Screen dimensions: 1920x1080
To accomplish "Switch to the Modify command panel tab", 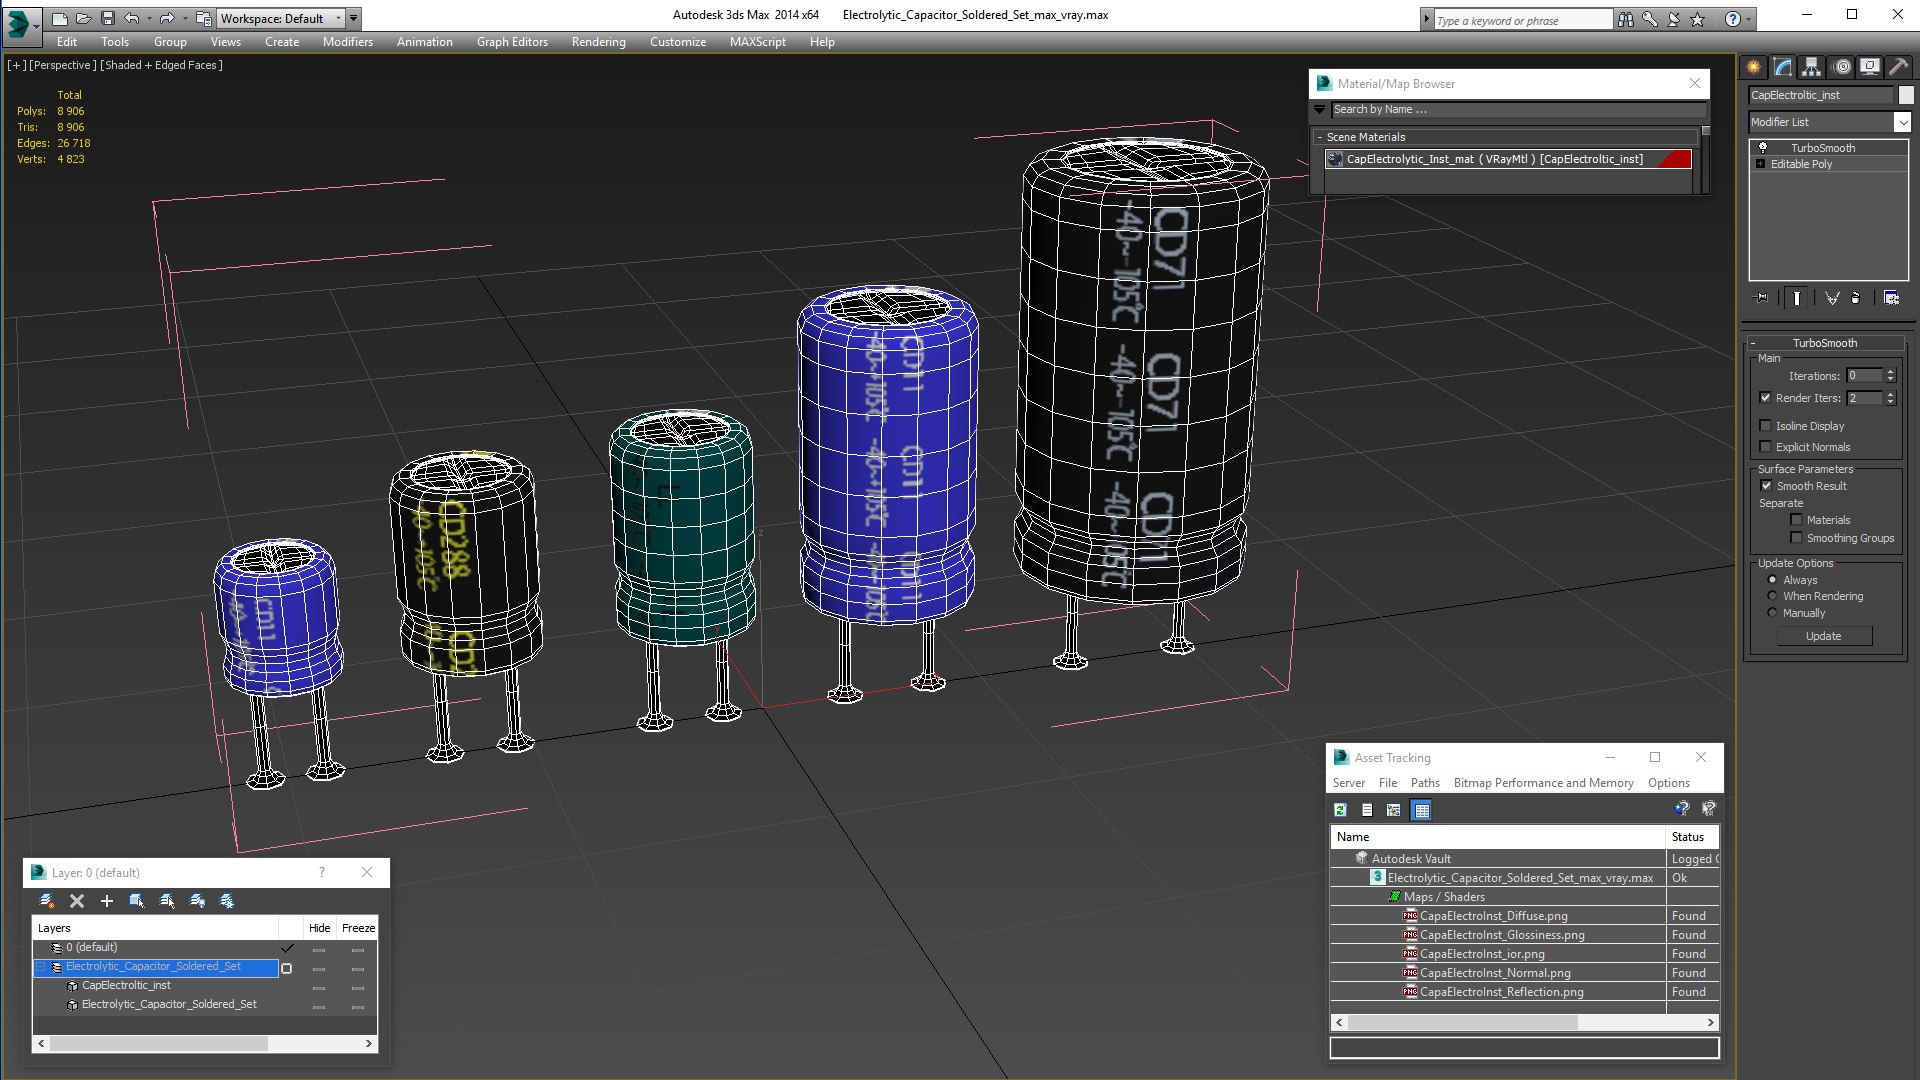I will pyautogui.click(x=1783, y=67).
